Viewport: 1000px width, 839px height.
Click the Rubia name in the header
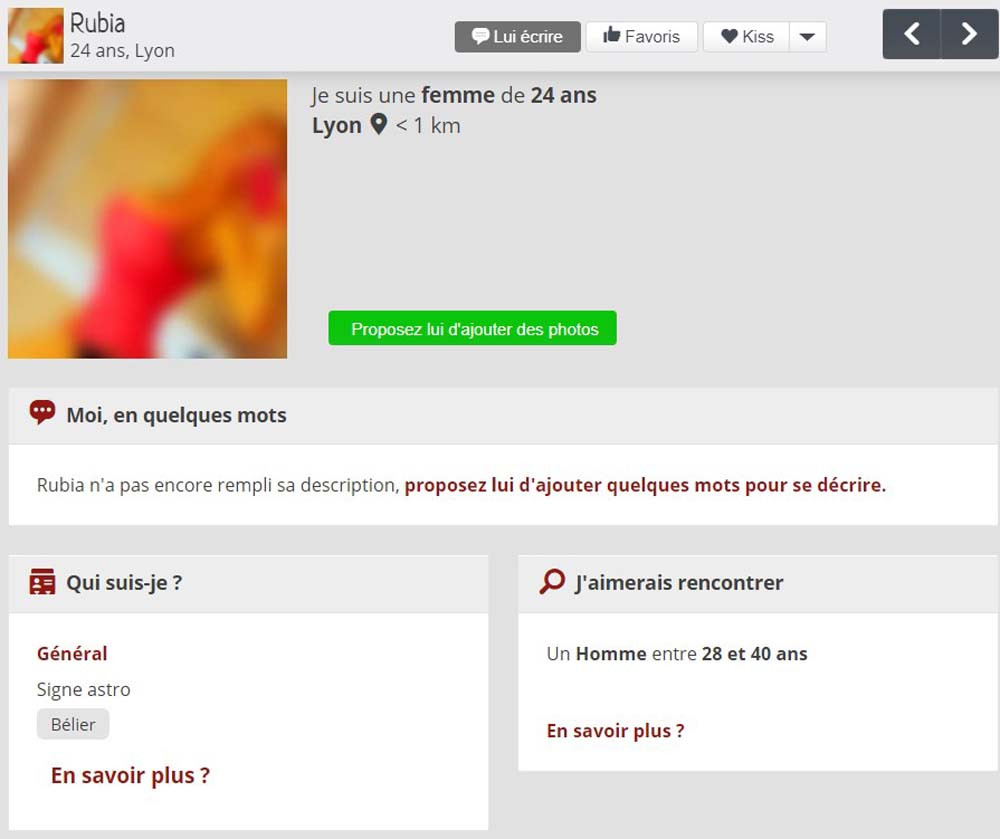click(97, 24)
